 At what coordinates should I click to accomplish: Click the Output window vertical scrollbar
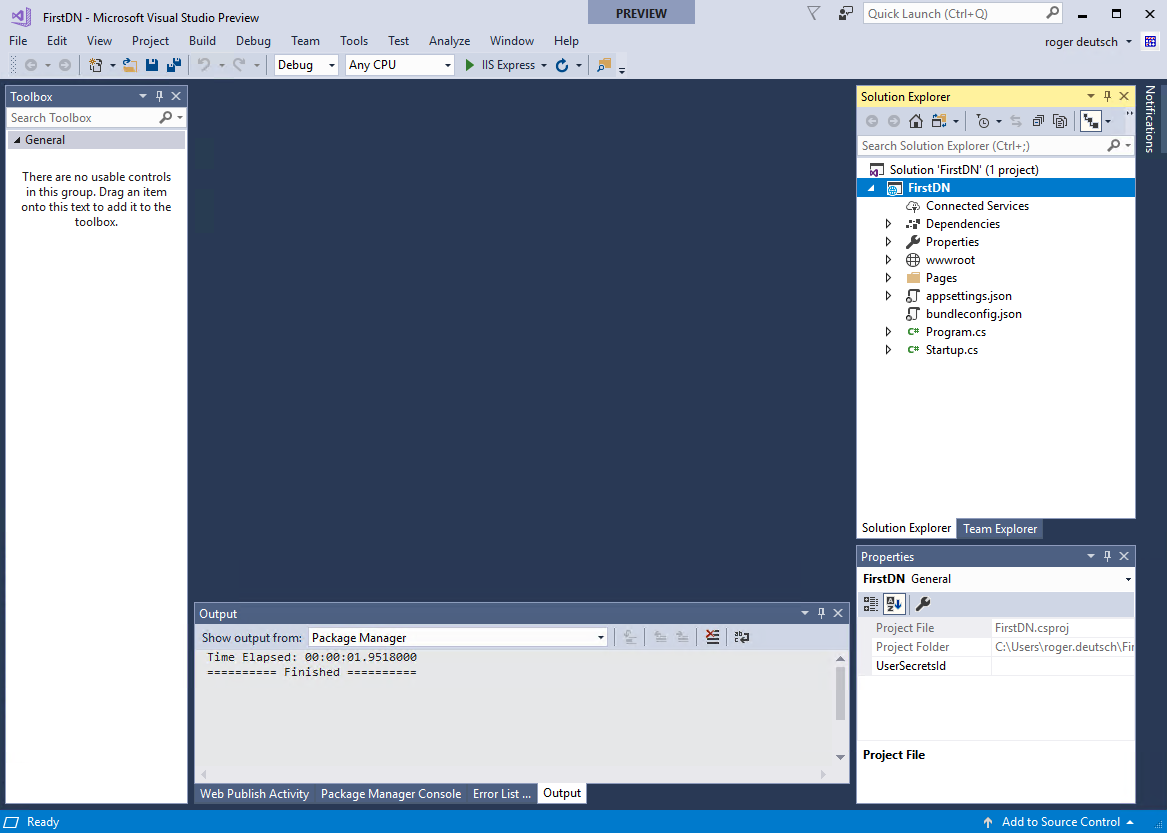(x=840, y=707)
